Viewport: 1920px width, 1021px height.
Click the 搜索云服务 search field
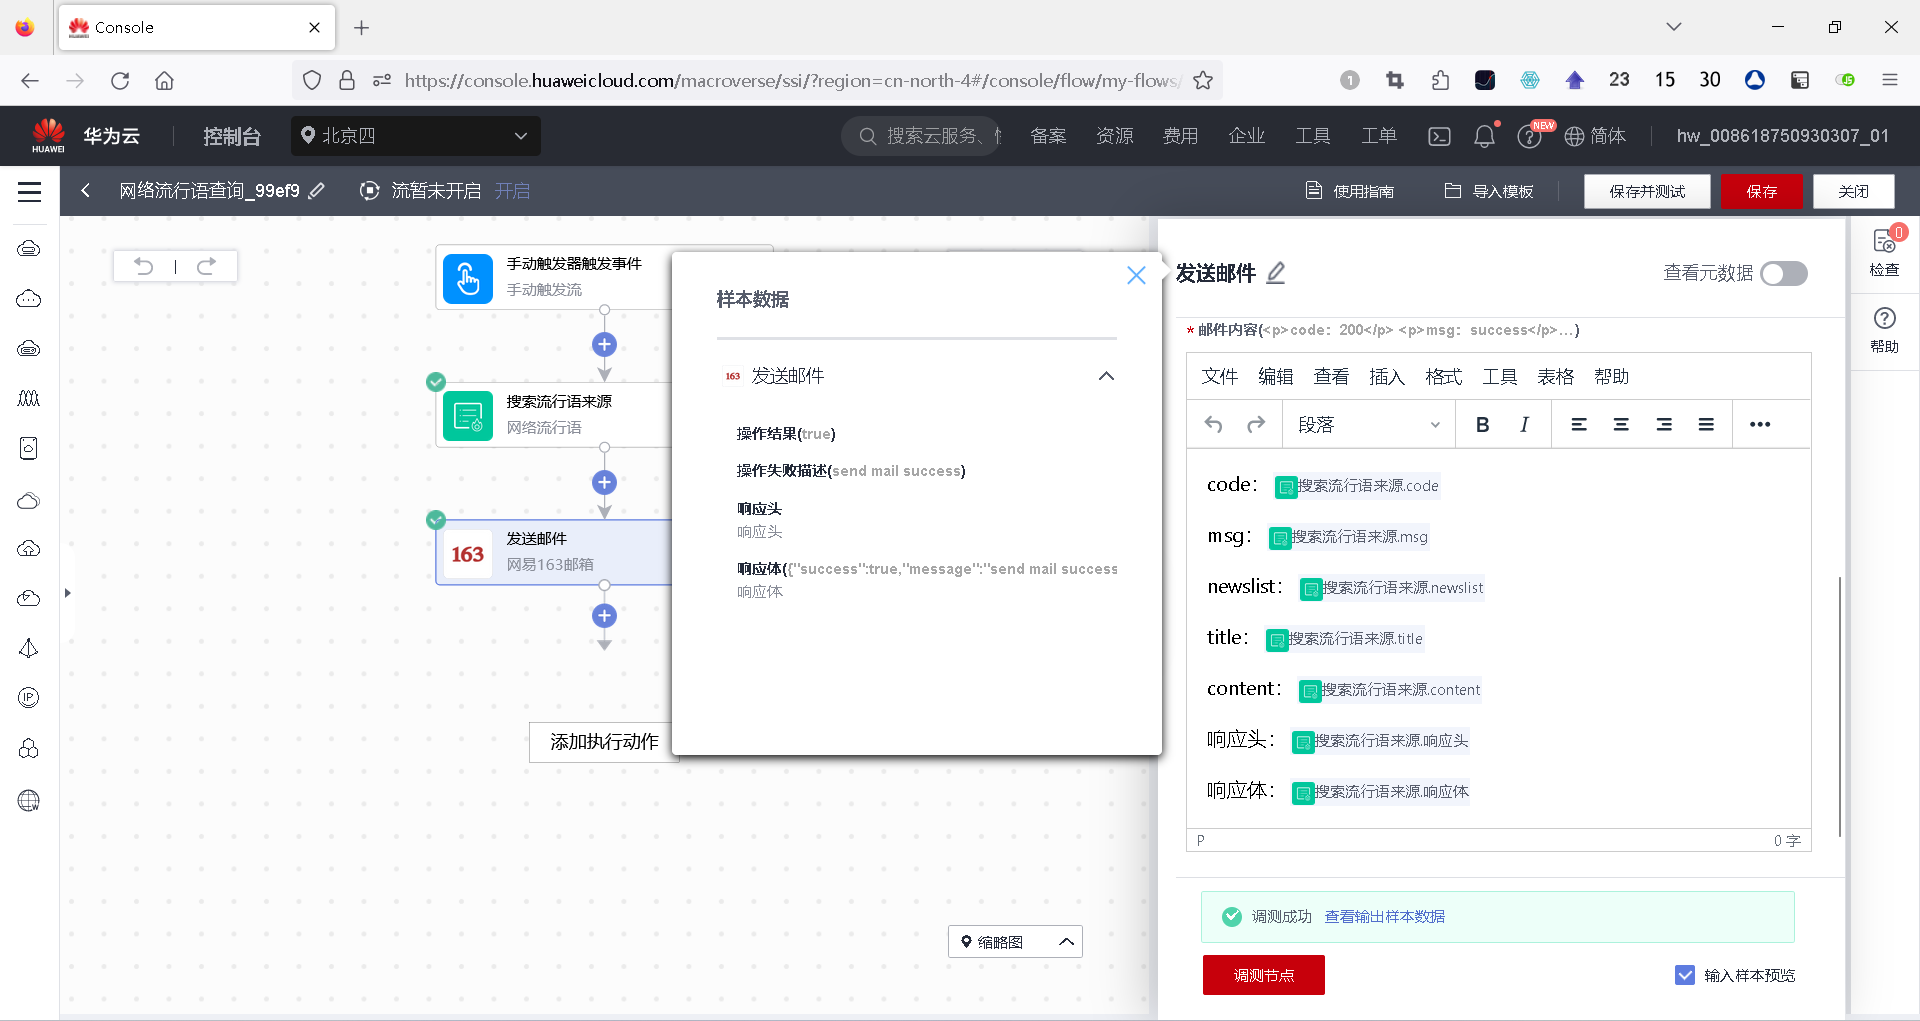(x=922, y=136)
